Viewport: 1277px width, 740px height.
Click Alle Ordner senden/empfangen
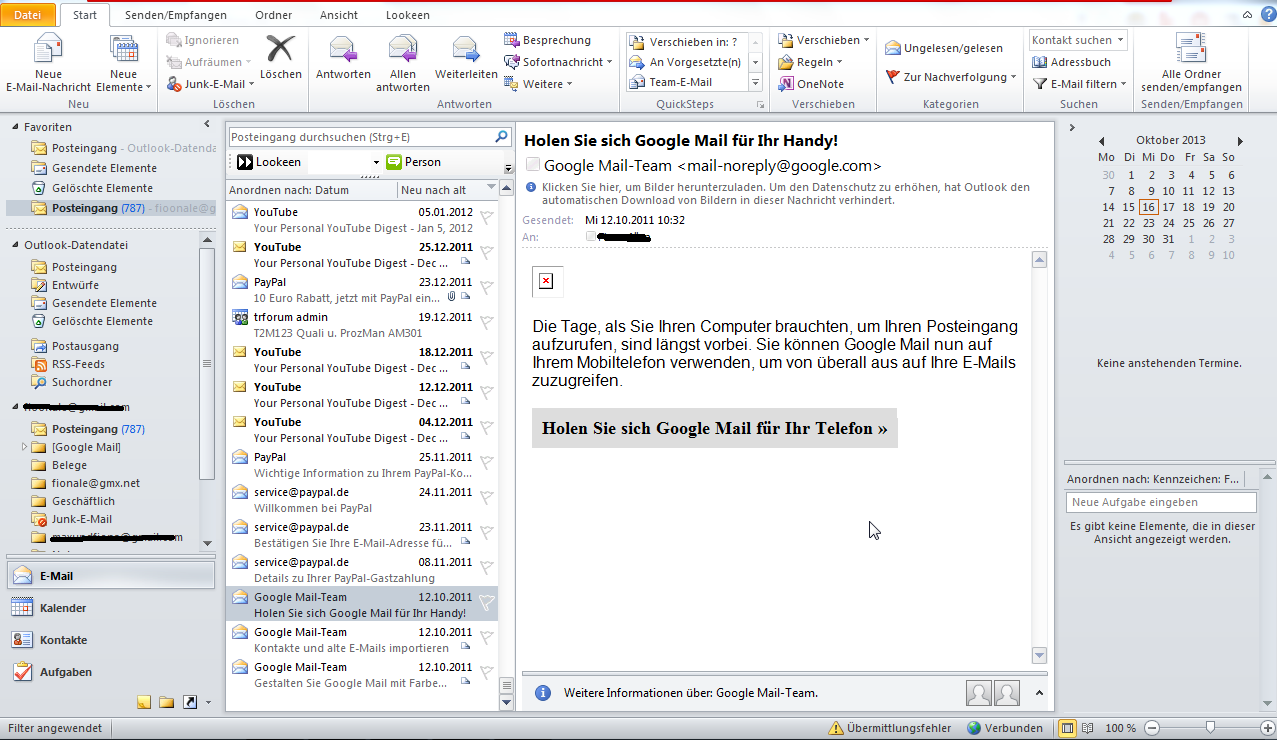1190,62
